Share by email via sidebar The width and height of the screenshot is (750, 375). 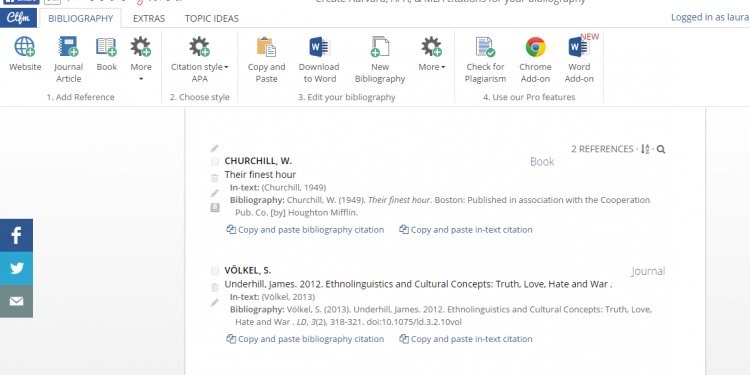pos(16,301)
